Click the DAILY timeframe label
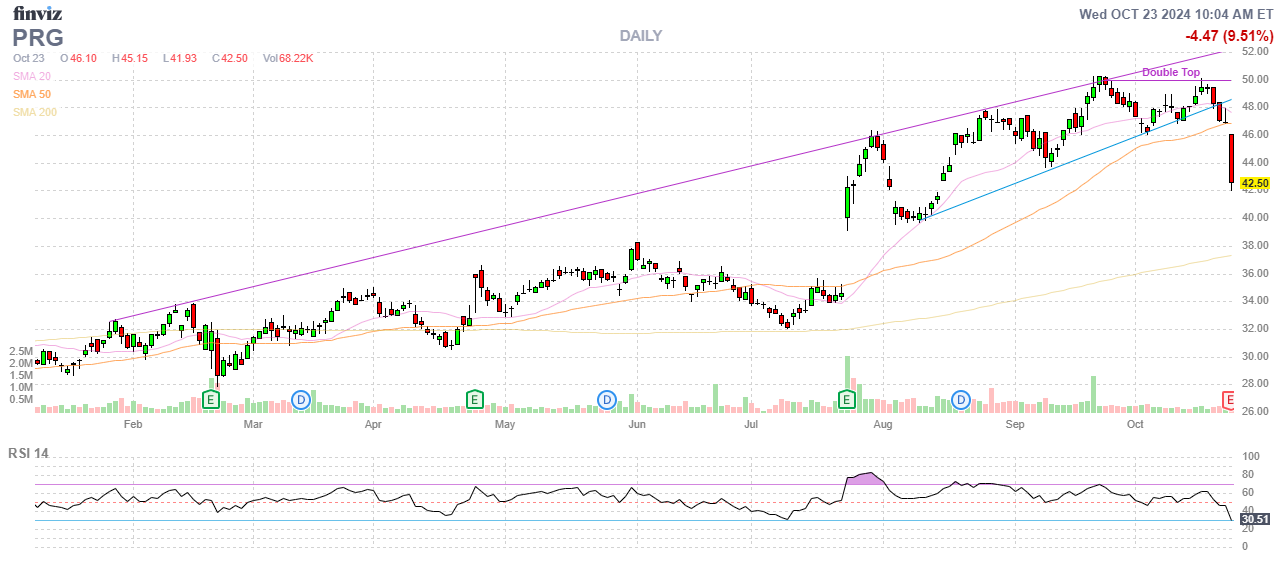 pos(640,36)
